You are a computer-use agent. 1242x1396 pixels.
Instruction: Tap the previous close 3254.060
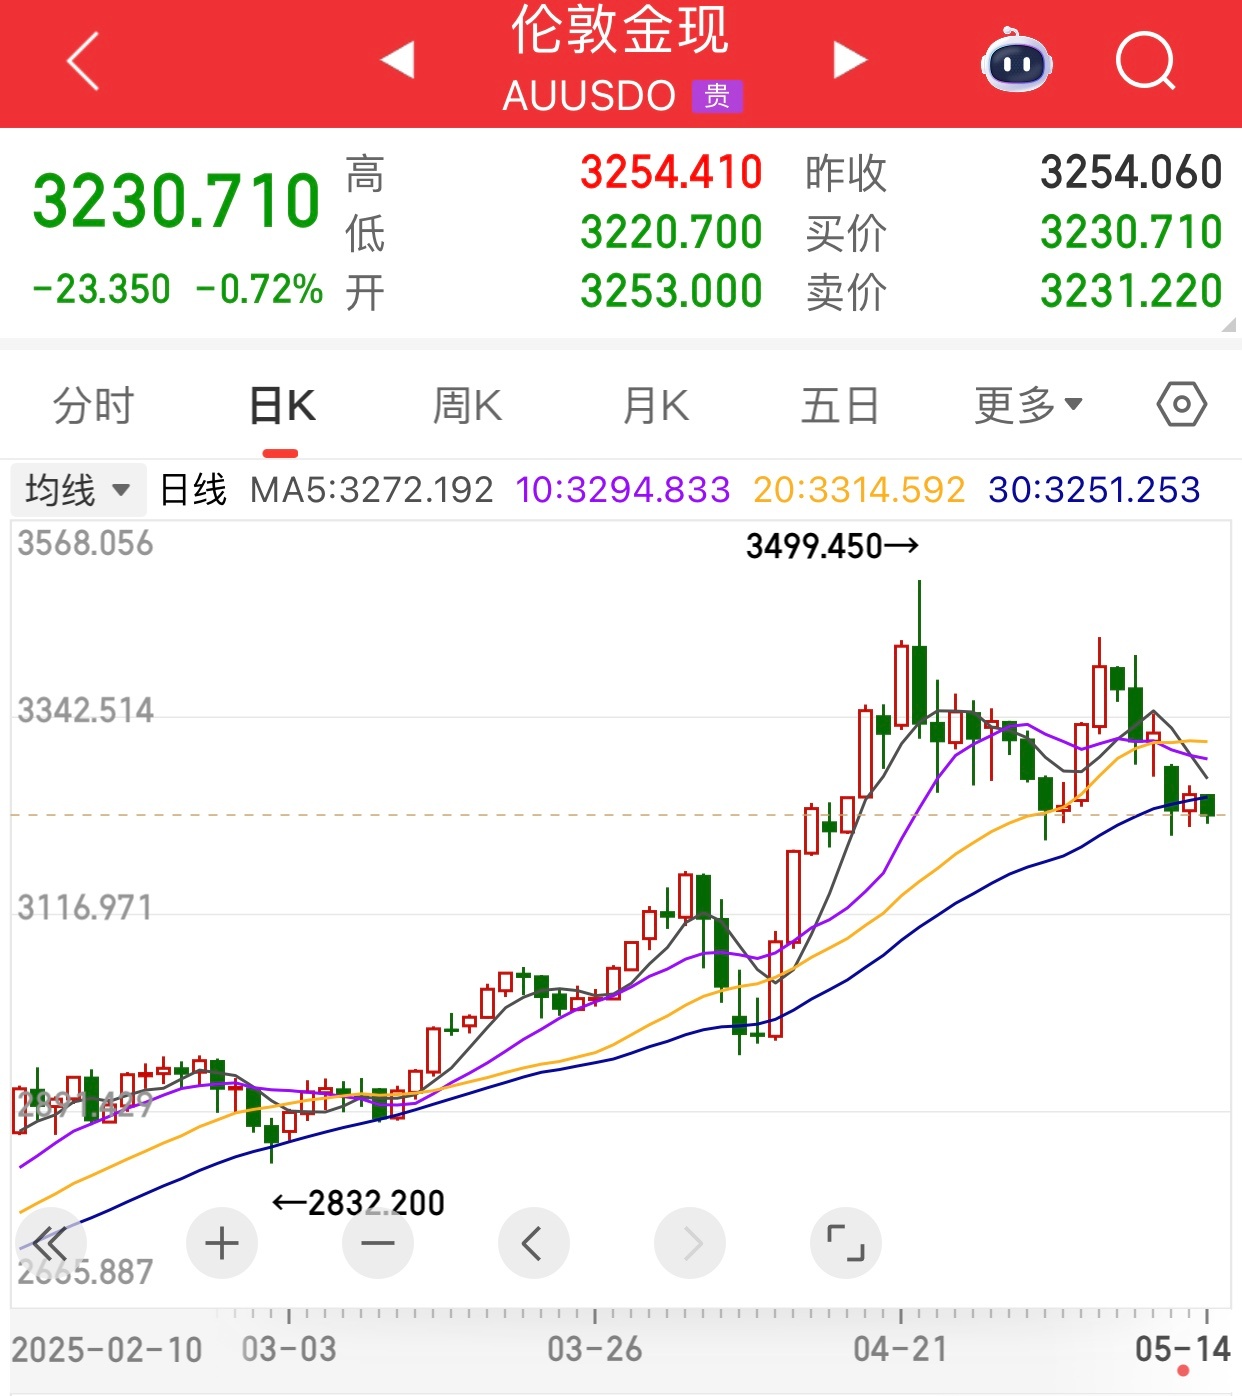(1131, 172)
